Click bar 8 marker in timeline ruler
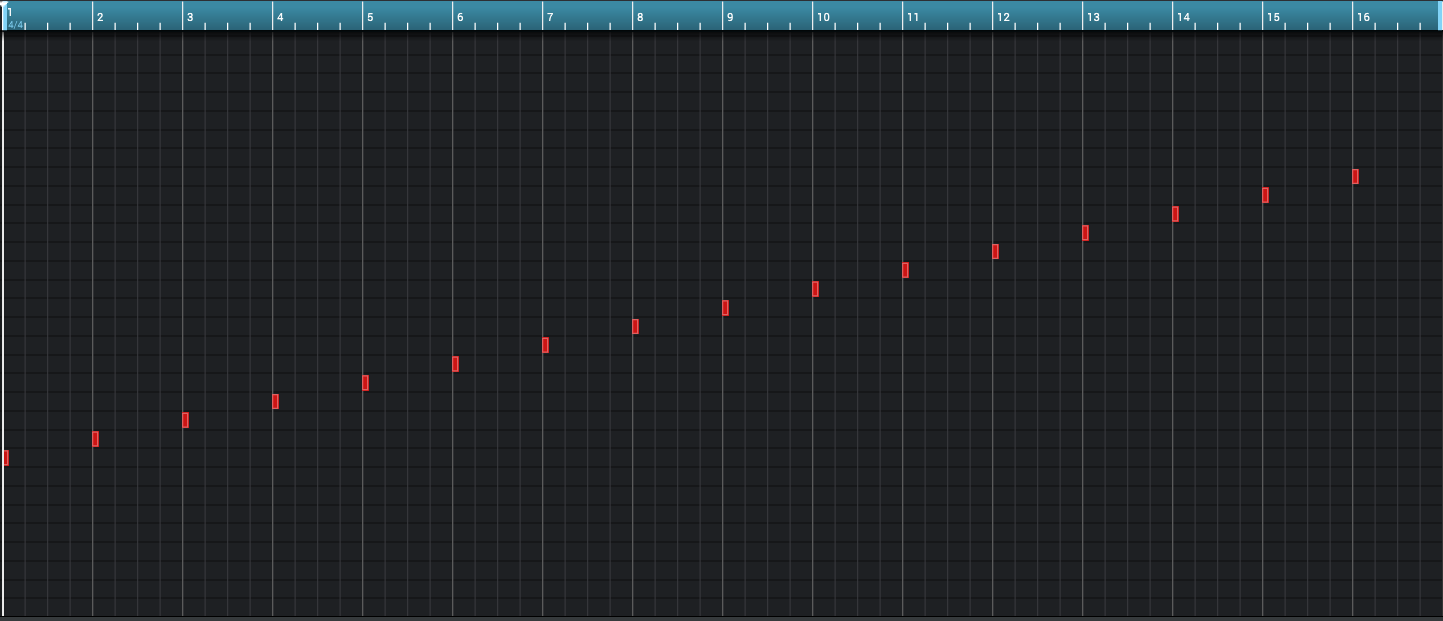The image size is (1443, 621). click(640, 17)
